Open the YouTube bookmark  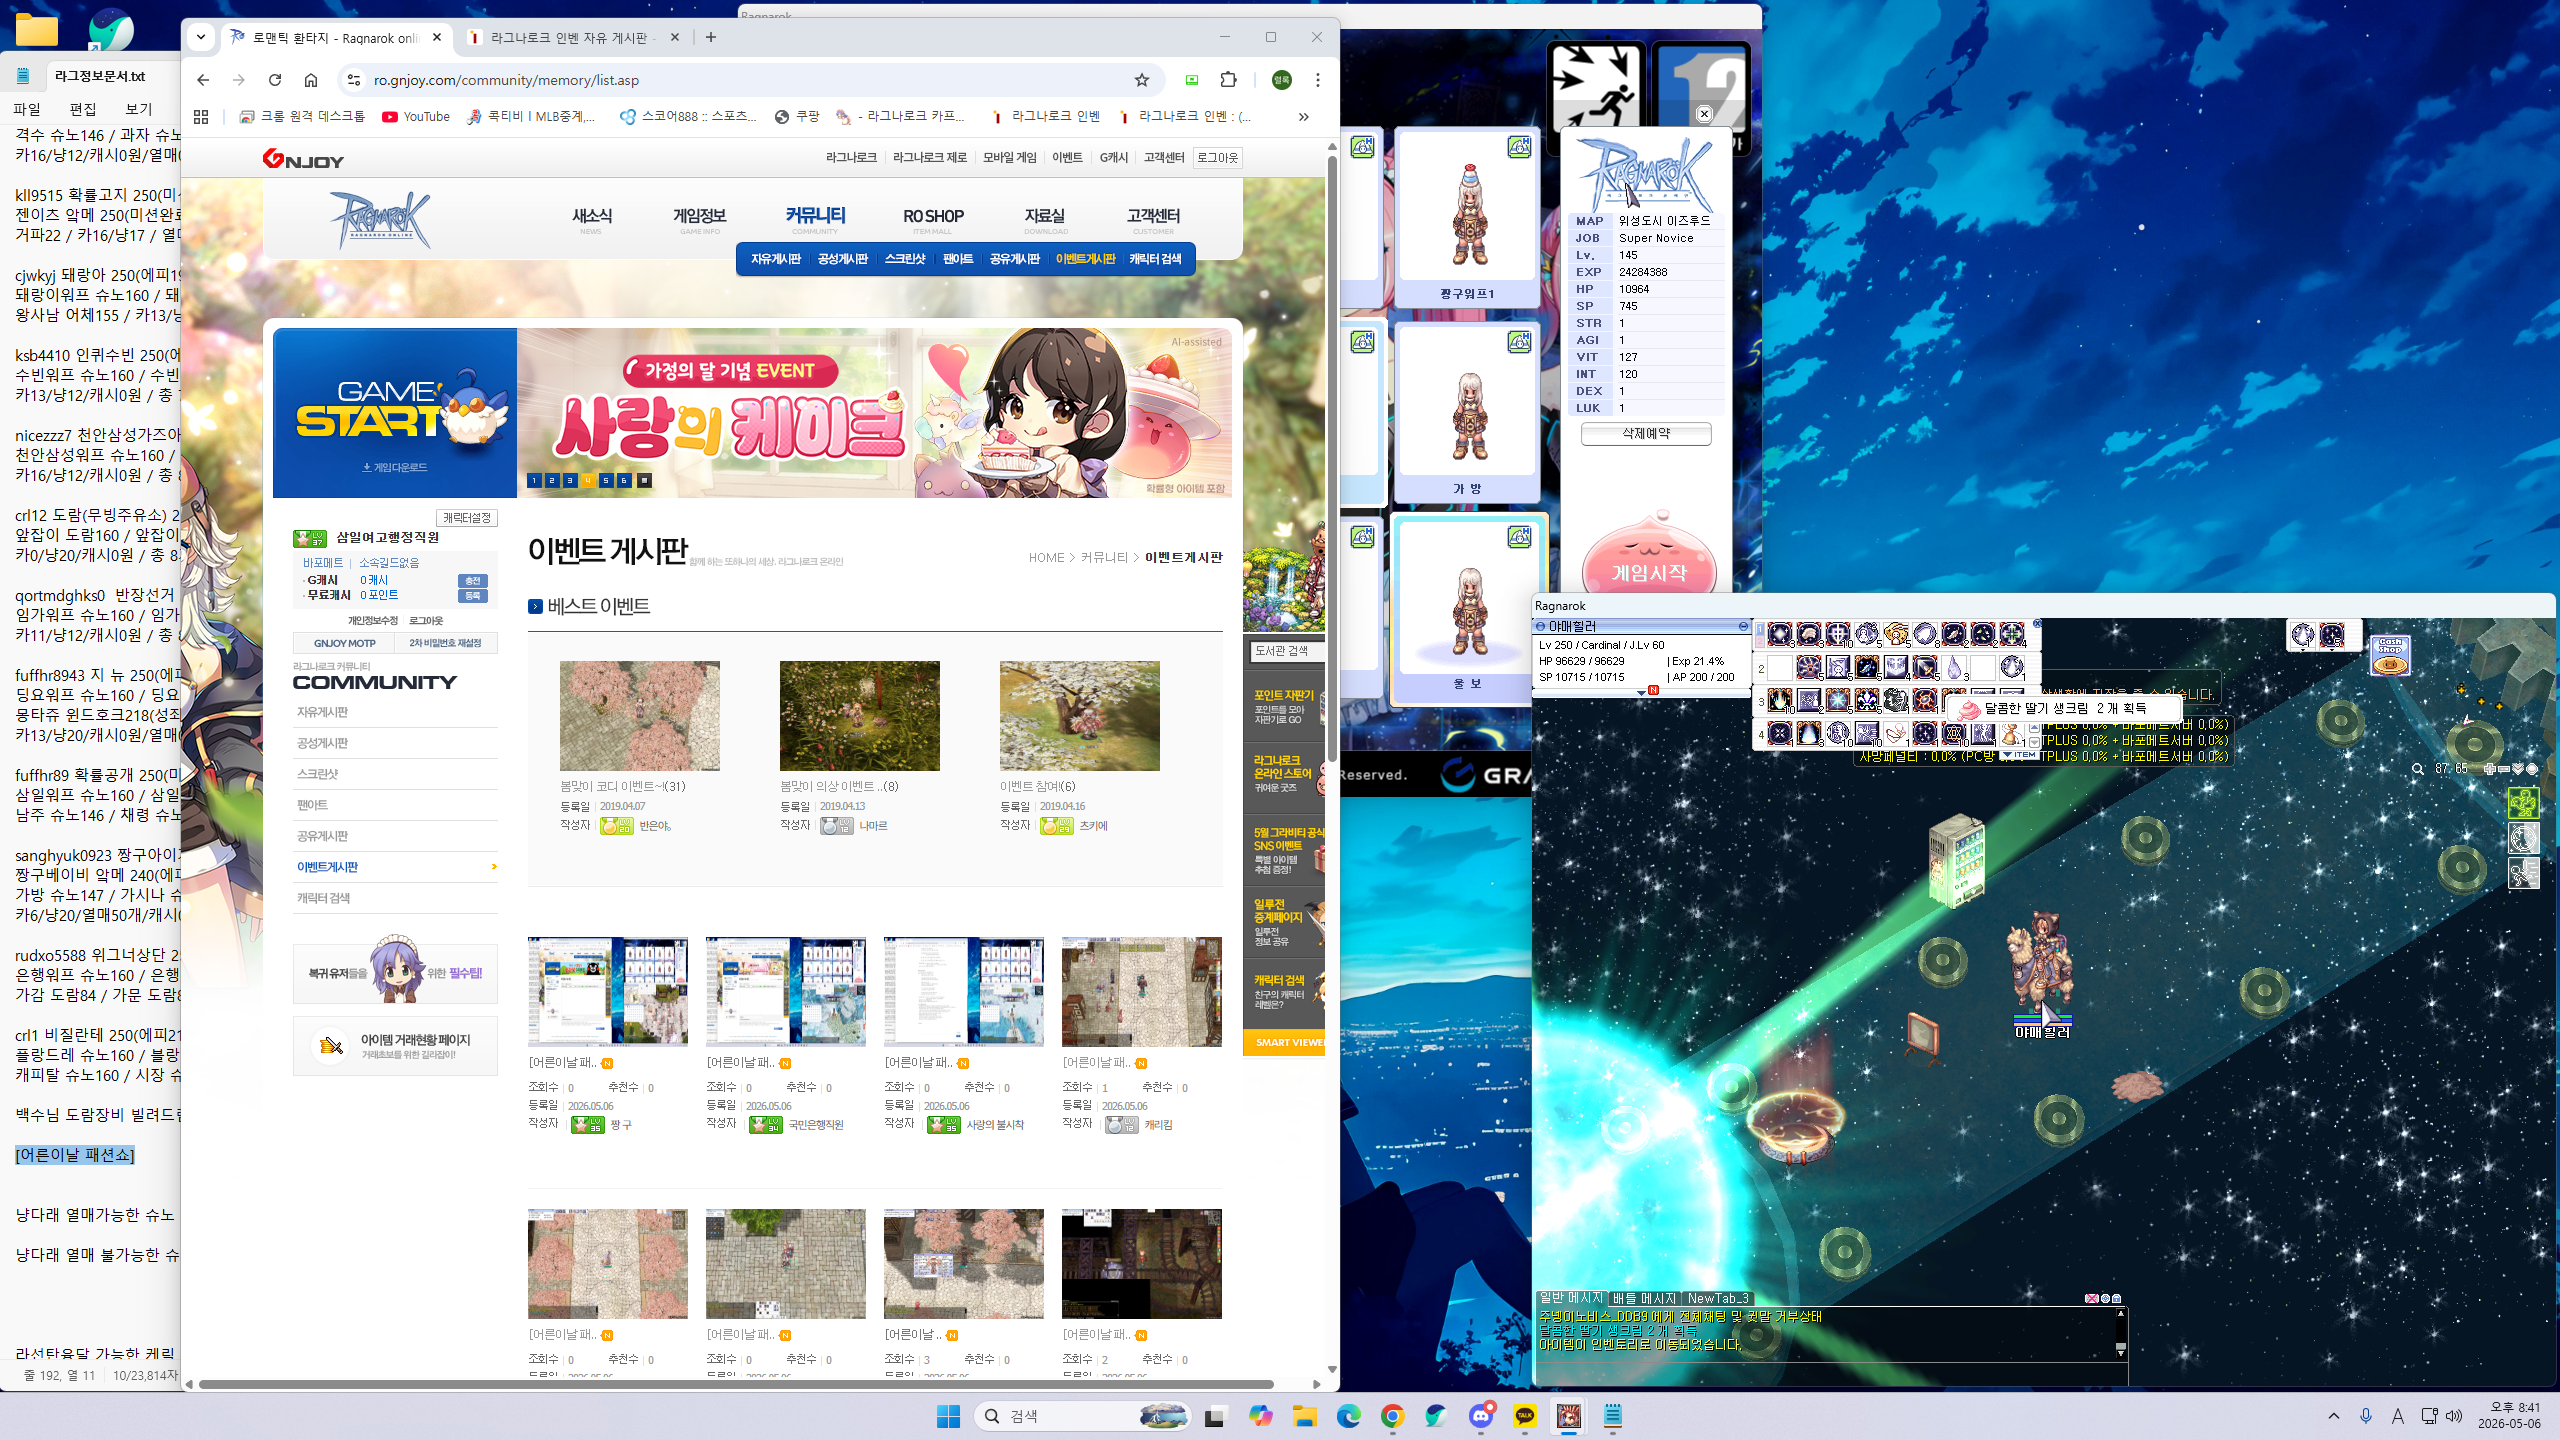click(x=416, y=117)
